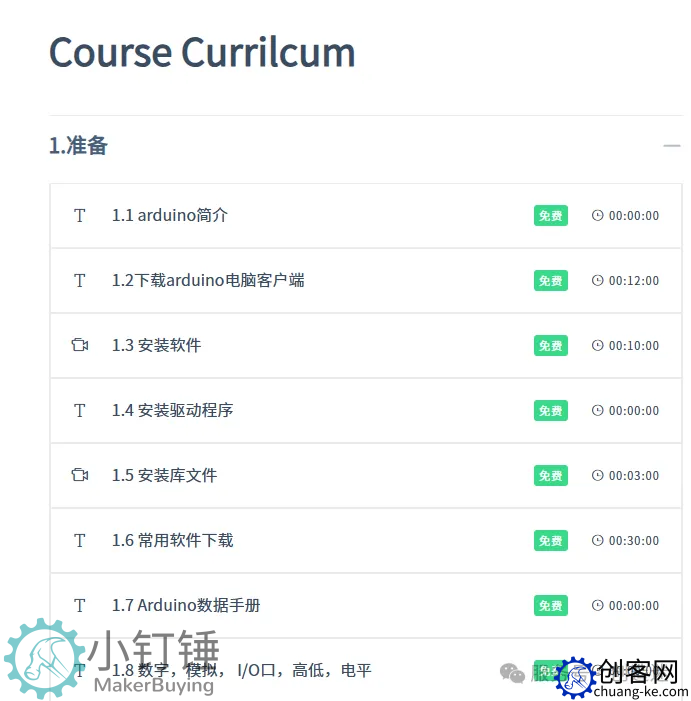The image size is (691, 701).
Task: Open lesson 1.2下载arduino电脑客户端
Action: pos(208,281)
